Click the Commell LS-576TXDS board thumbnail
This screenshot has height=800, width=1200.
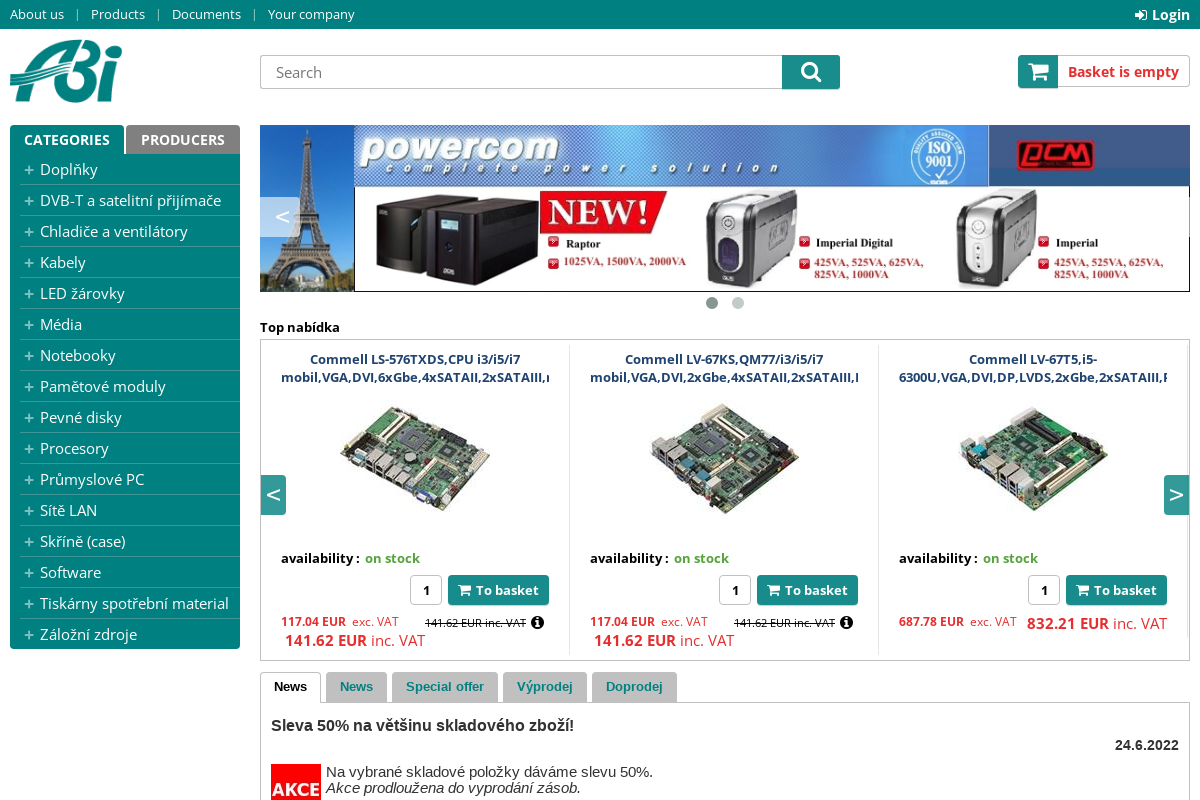point(415,459)
